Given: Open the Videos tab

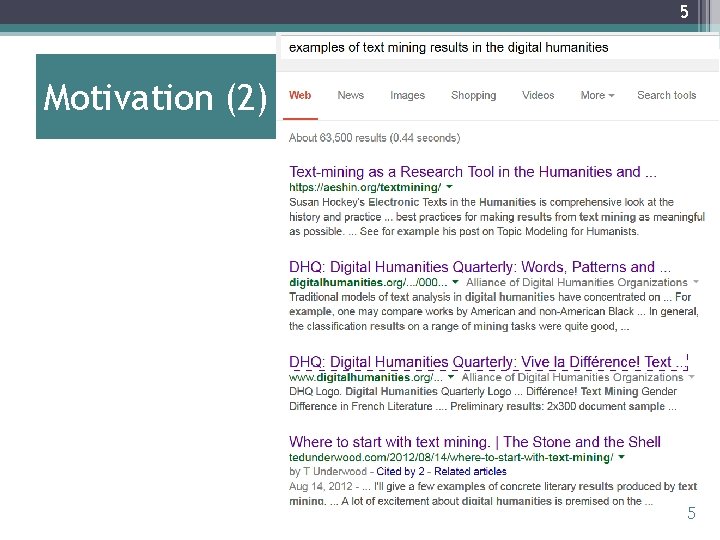Looking at the screenshot, I should pos(538,95).
